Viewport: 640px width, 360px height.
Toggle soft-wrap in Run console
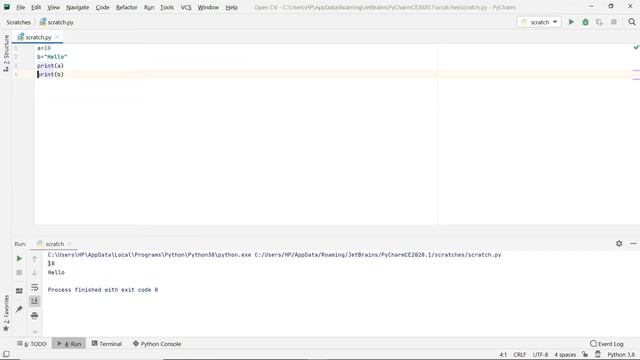click(x=35, y=287)
